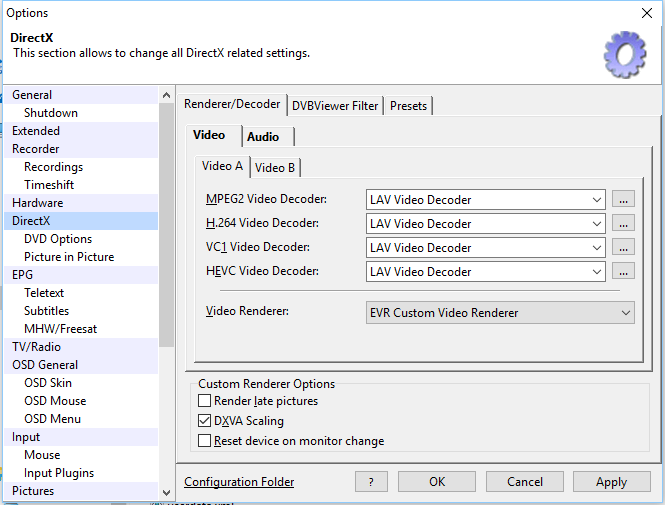Screen dimensions: 665x505
Task: Open H.264 decoder configuration ellipsis button
Action: [624, 224]
